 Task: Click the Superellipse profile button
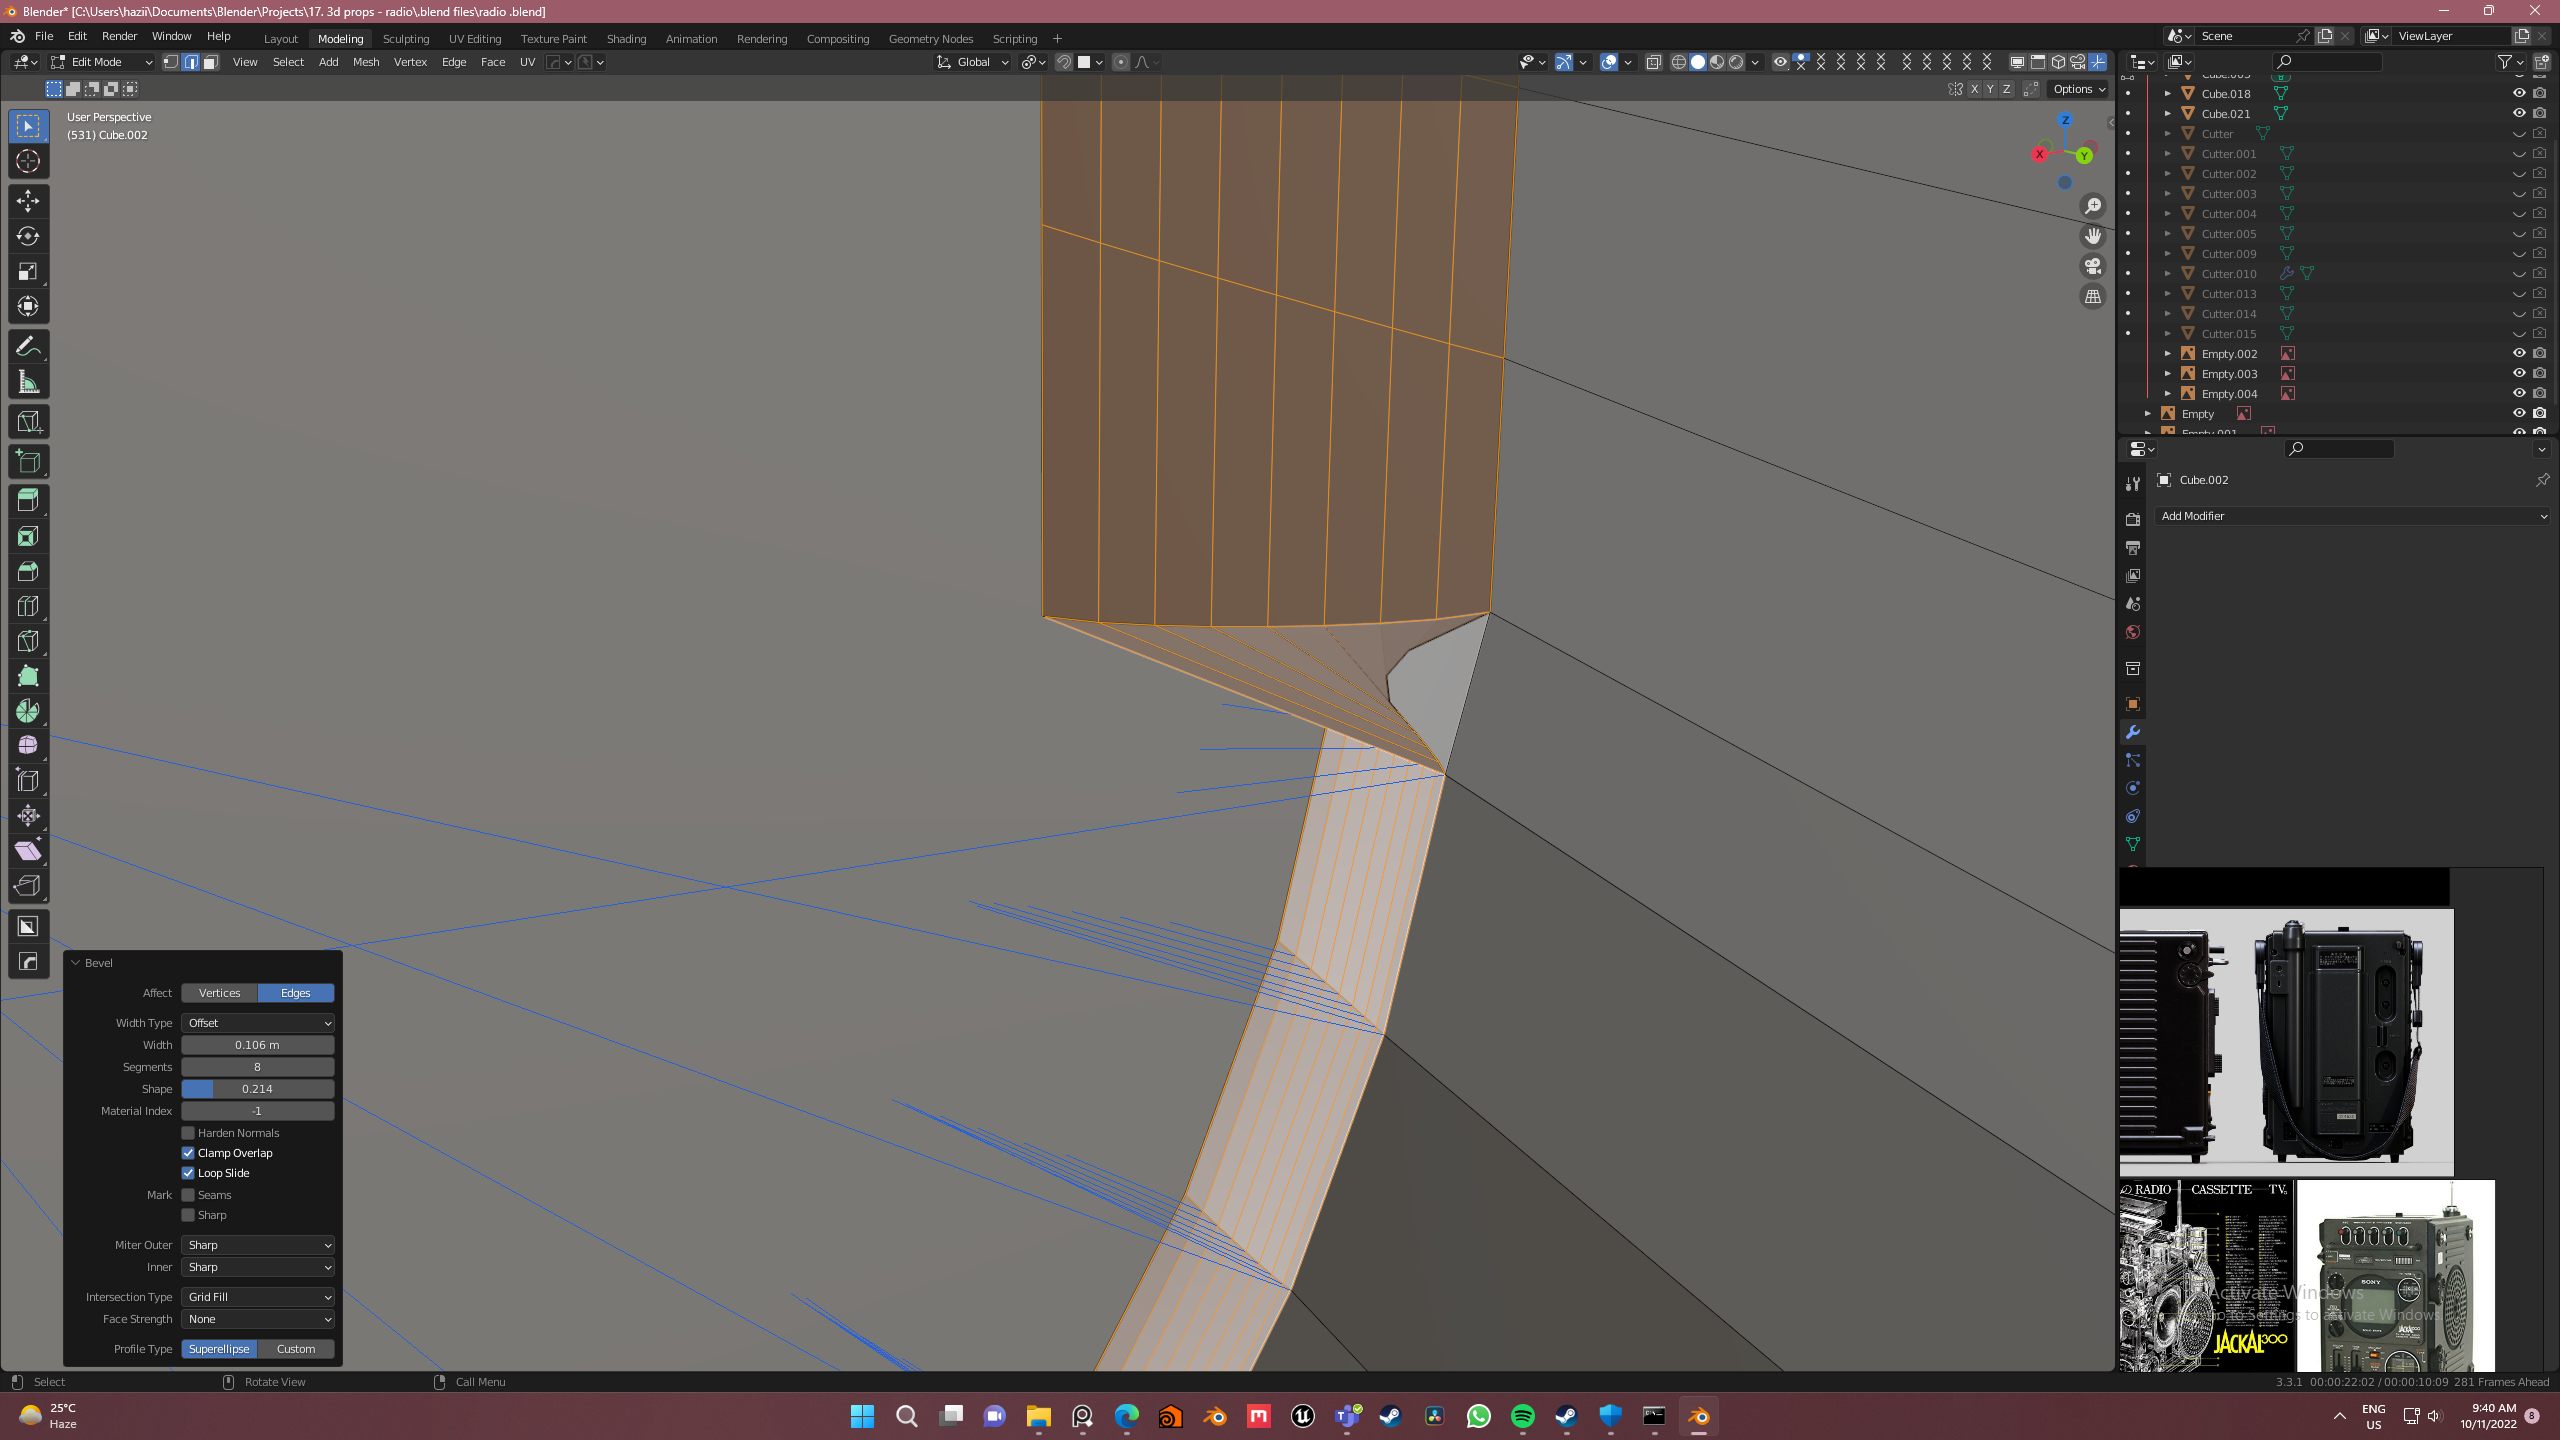click(220, 1349)
